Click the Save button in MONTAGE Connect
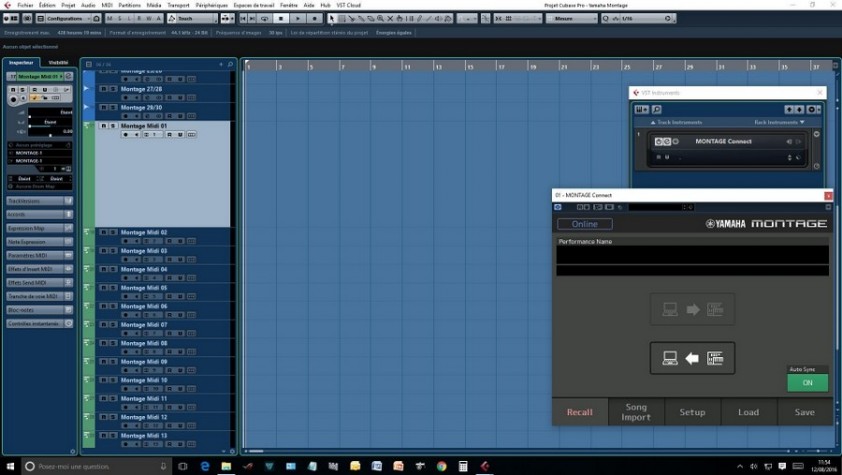The width and height of the screenshot is (842, 475). click(x=804, y=412)
